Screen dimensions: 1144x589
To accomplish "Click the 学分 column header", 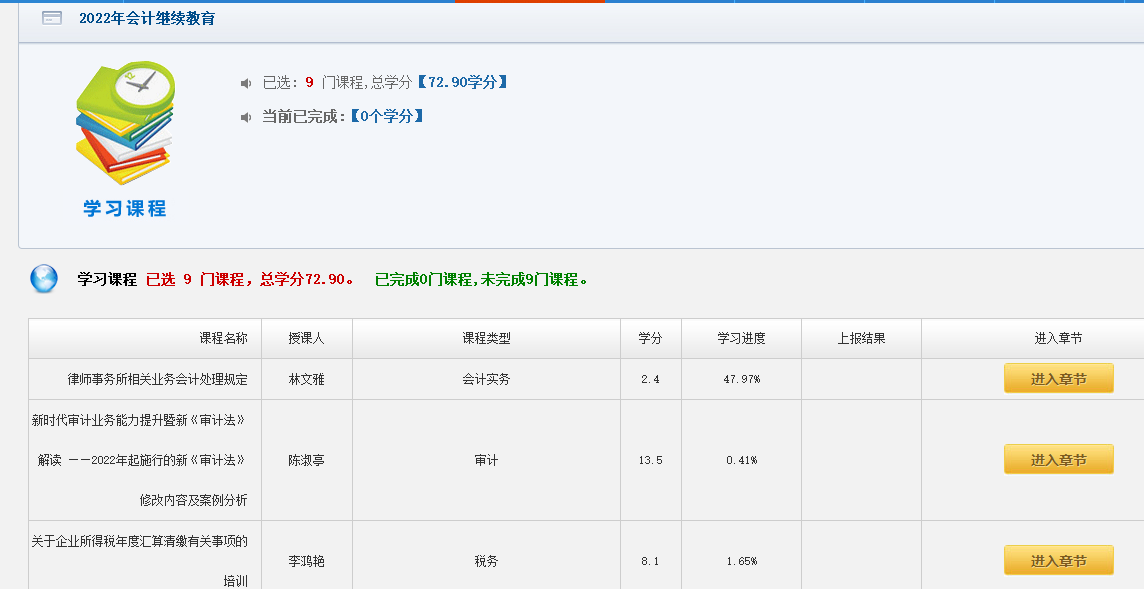I will point(650,339).
